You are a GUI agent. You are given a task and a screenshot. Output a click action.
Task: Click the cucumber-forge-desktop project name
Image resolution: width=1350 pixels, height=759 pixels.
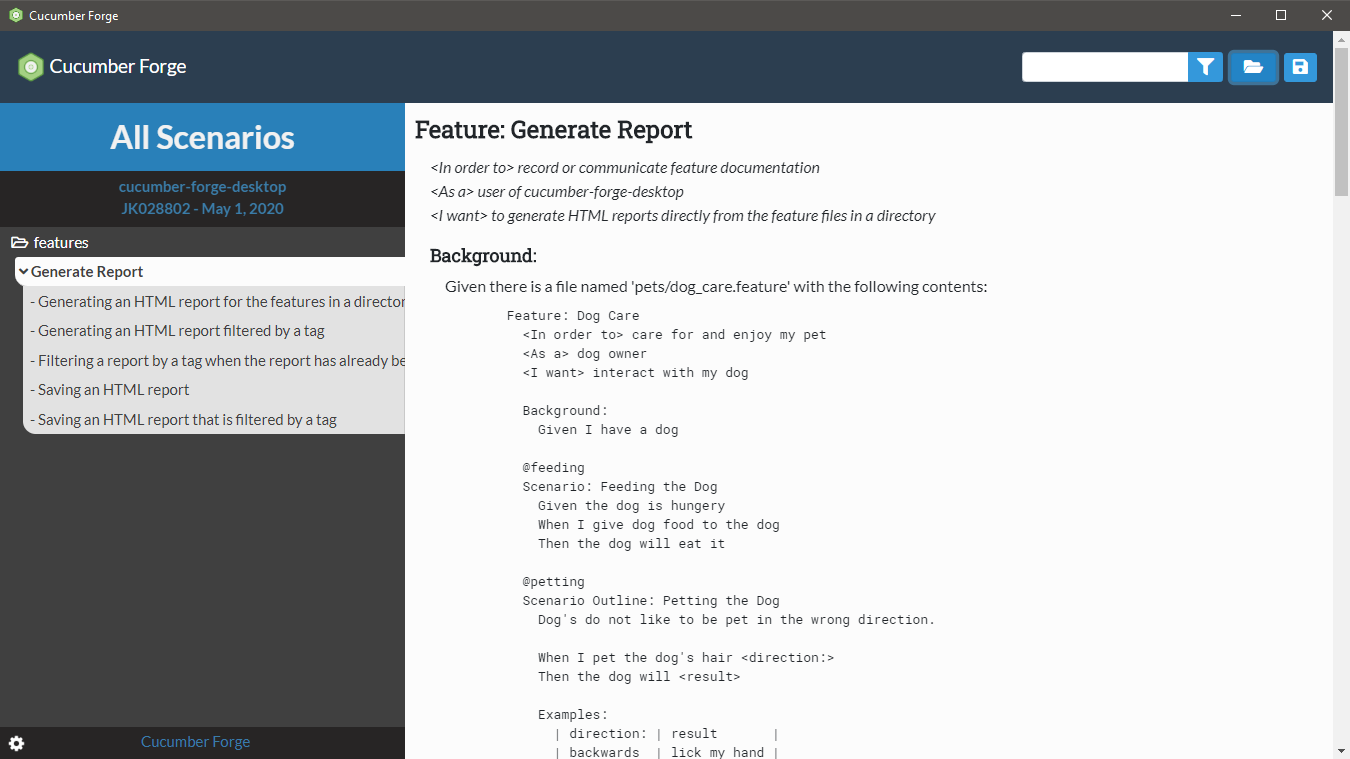coord(202,187)
